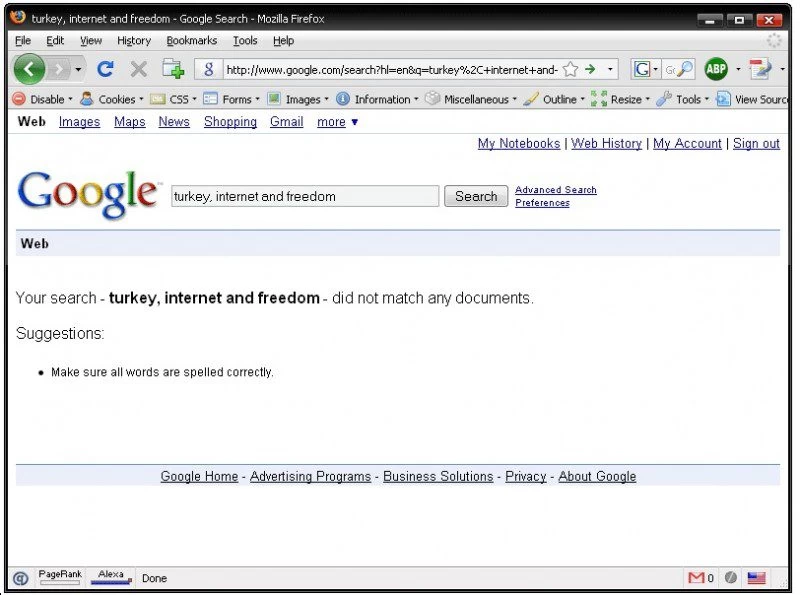This screenshot has height=595, width=800.
Task: Open the My Account link
Action: 687,143
